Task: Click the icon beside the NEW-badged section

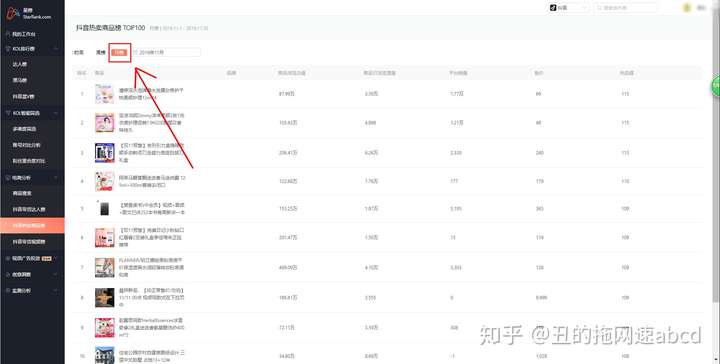Action: pyautogui.click(x=8, y=258)
